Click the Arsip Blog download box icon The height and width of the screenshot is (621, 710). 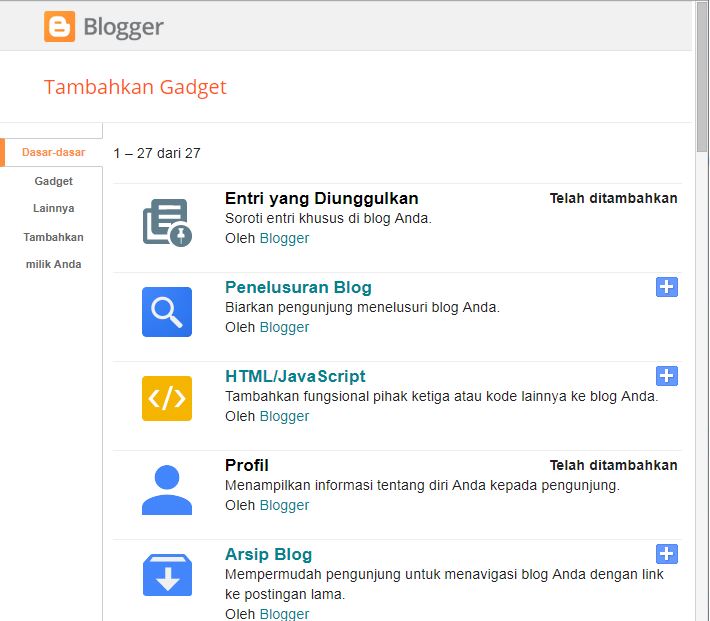[167, 575]
